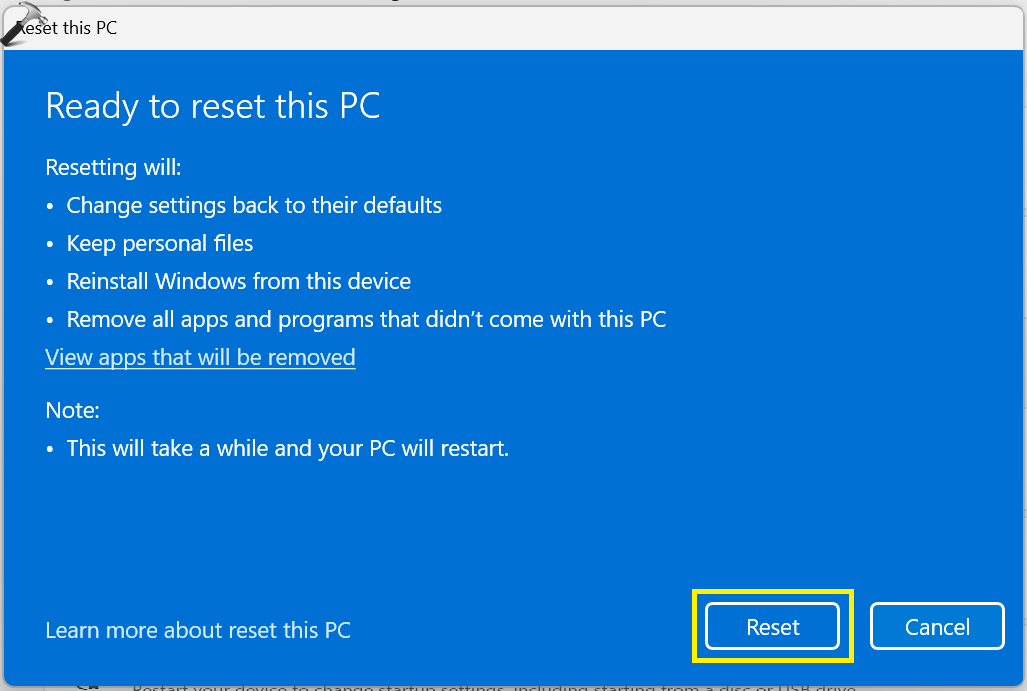1027x691 pixels.
Task: Click the Reset button
Action: pyautogui.click(x=772, y=627)
